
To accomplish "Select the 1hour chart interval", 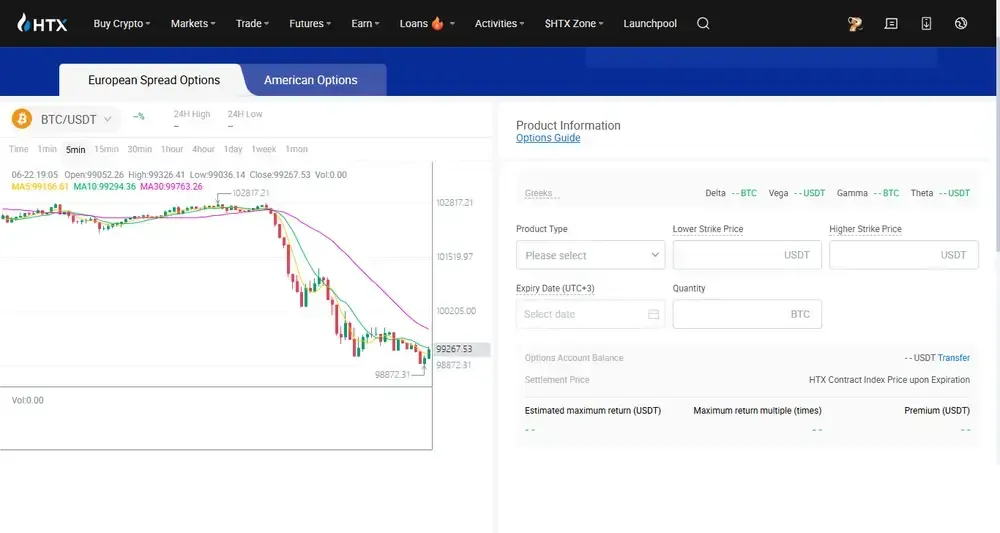I will point(172,149).
